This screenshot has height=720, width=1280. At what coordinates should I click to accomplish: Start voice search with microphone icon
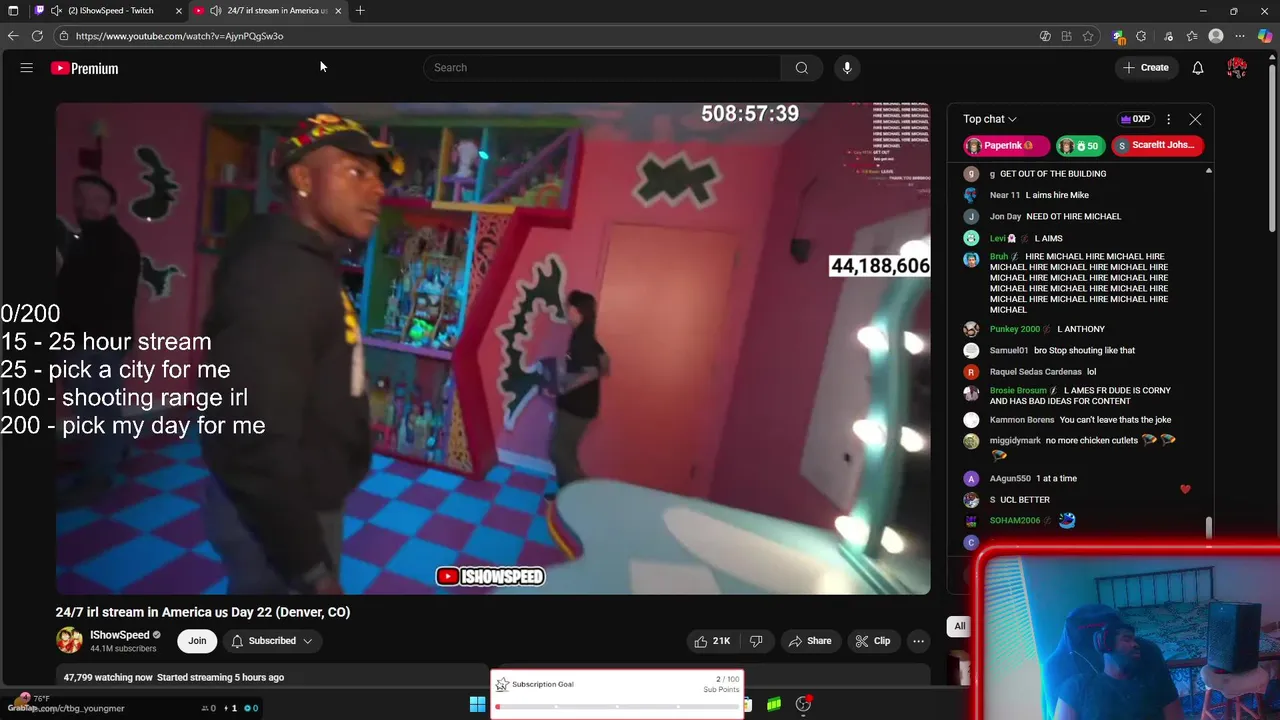click(847, 68)
